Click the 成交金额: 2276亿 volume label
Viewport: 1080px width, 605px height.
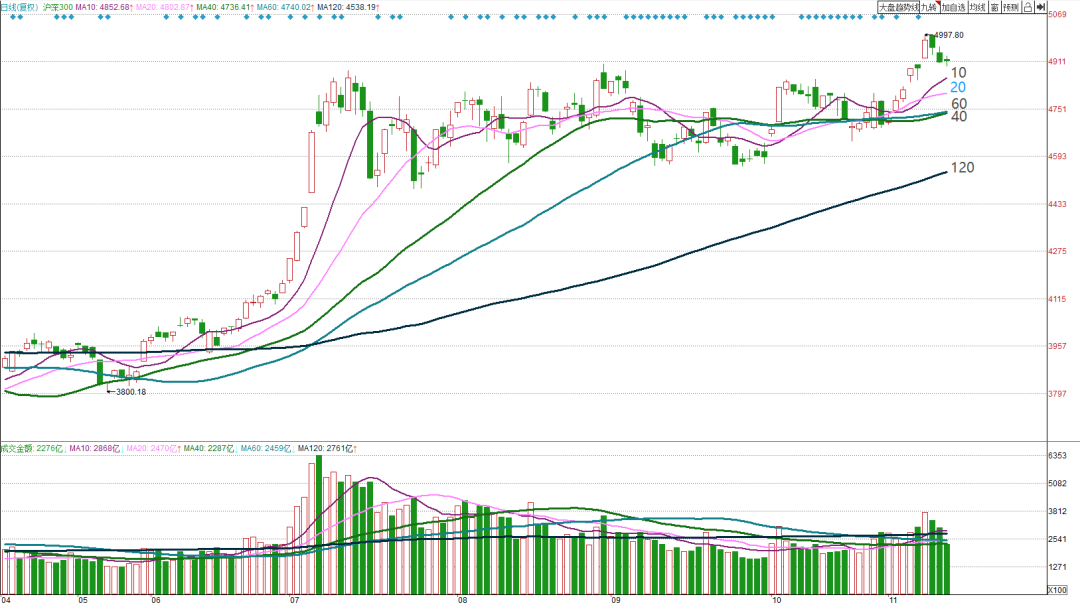coord(32,449)
